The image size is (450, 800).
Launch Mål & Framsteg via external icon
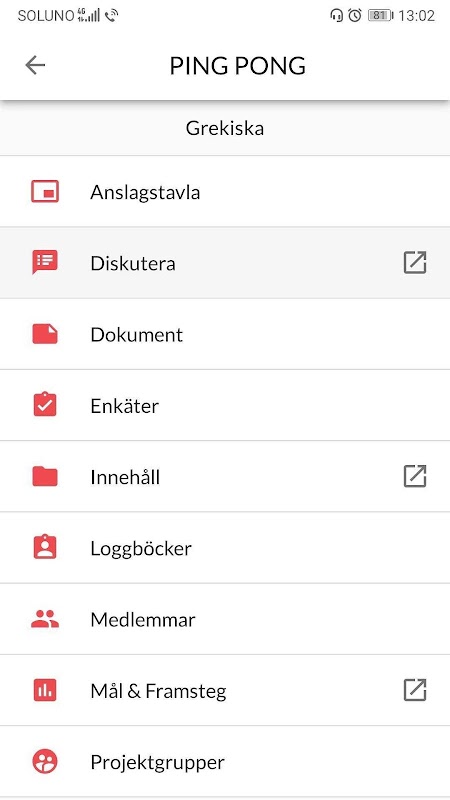pos(415,690)
